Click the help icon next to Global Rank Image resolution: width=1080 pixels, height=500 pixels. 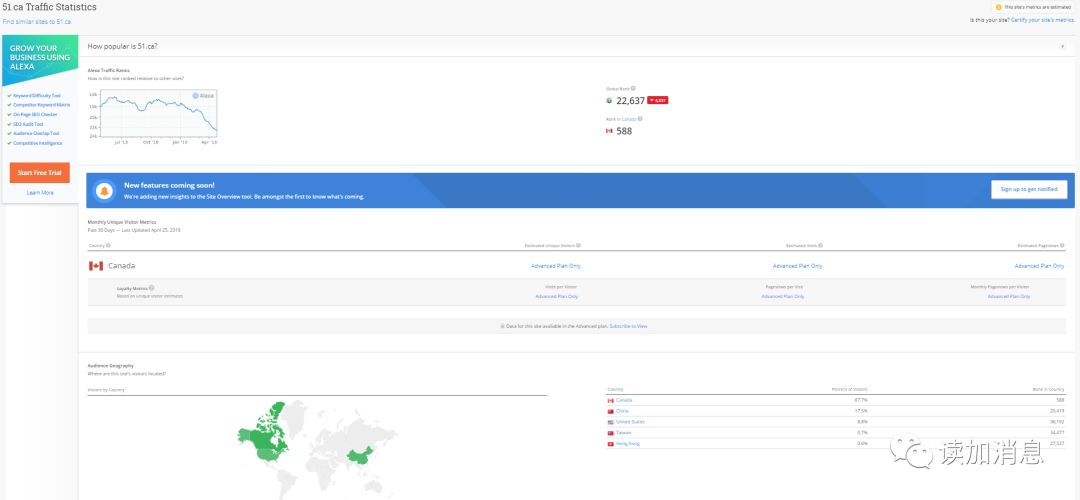(633, 88)
